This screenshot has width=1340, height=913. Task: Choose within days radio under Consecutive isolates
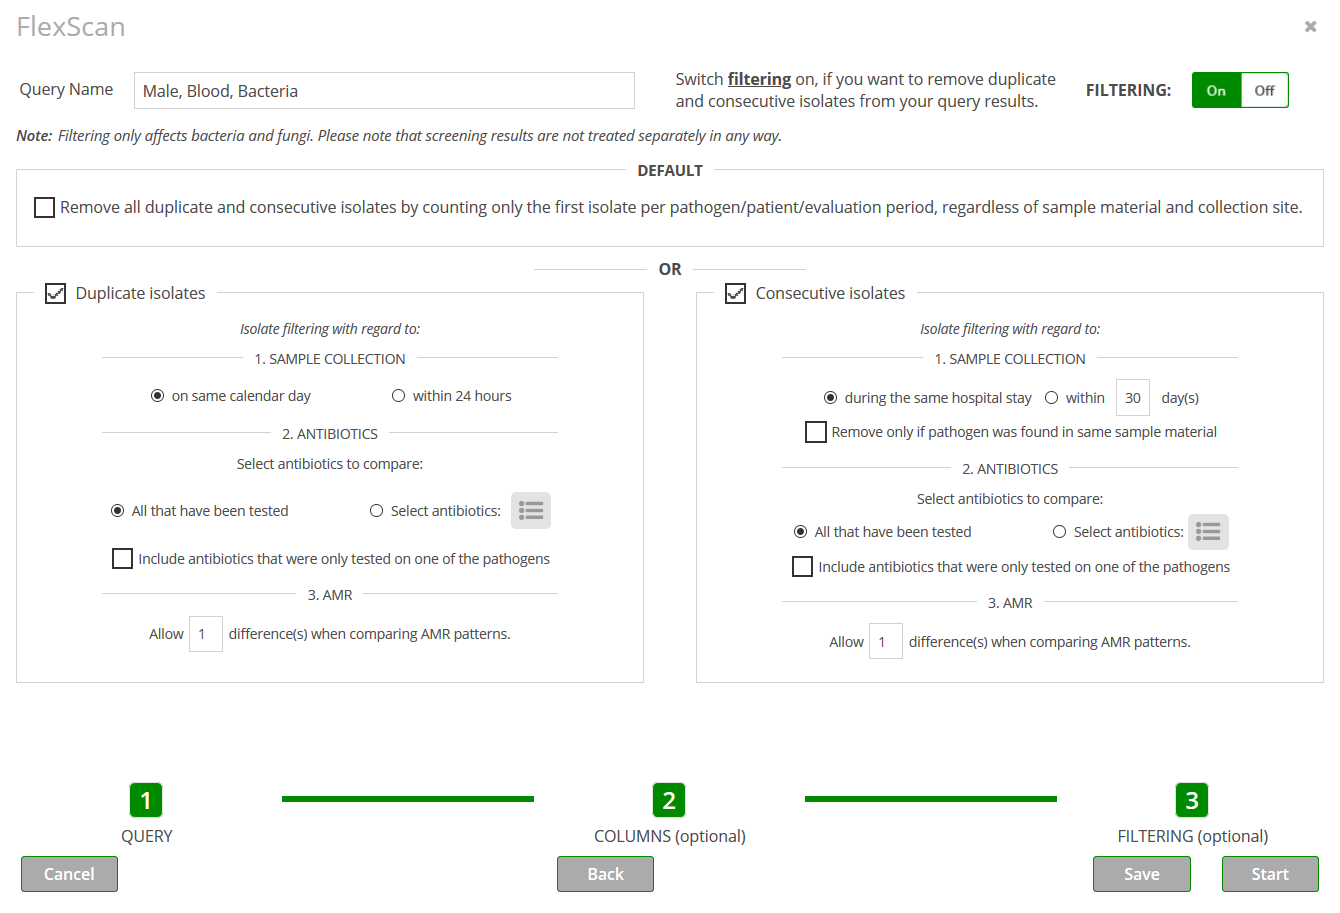(x=1051, y=398)
